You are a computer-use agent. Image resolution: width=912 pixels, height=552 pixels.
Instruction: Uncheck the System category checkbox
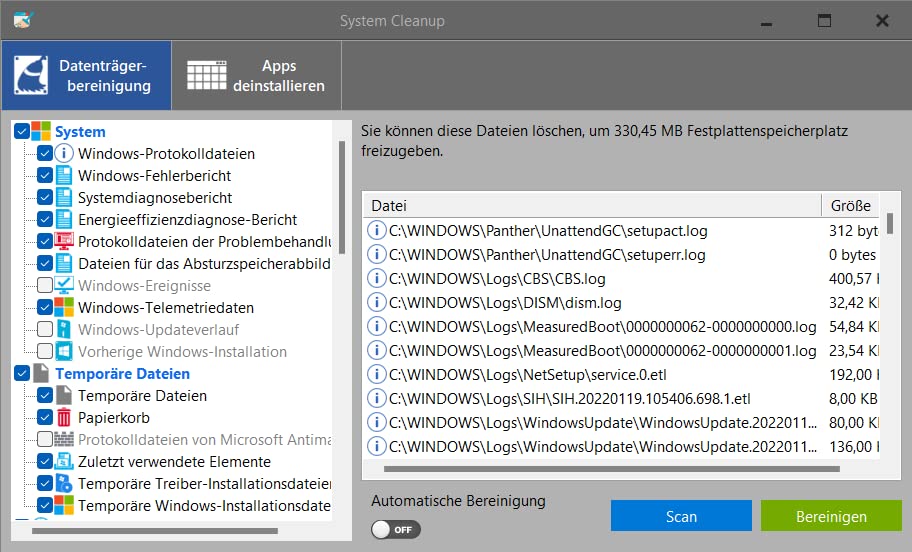pos(22,132)
